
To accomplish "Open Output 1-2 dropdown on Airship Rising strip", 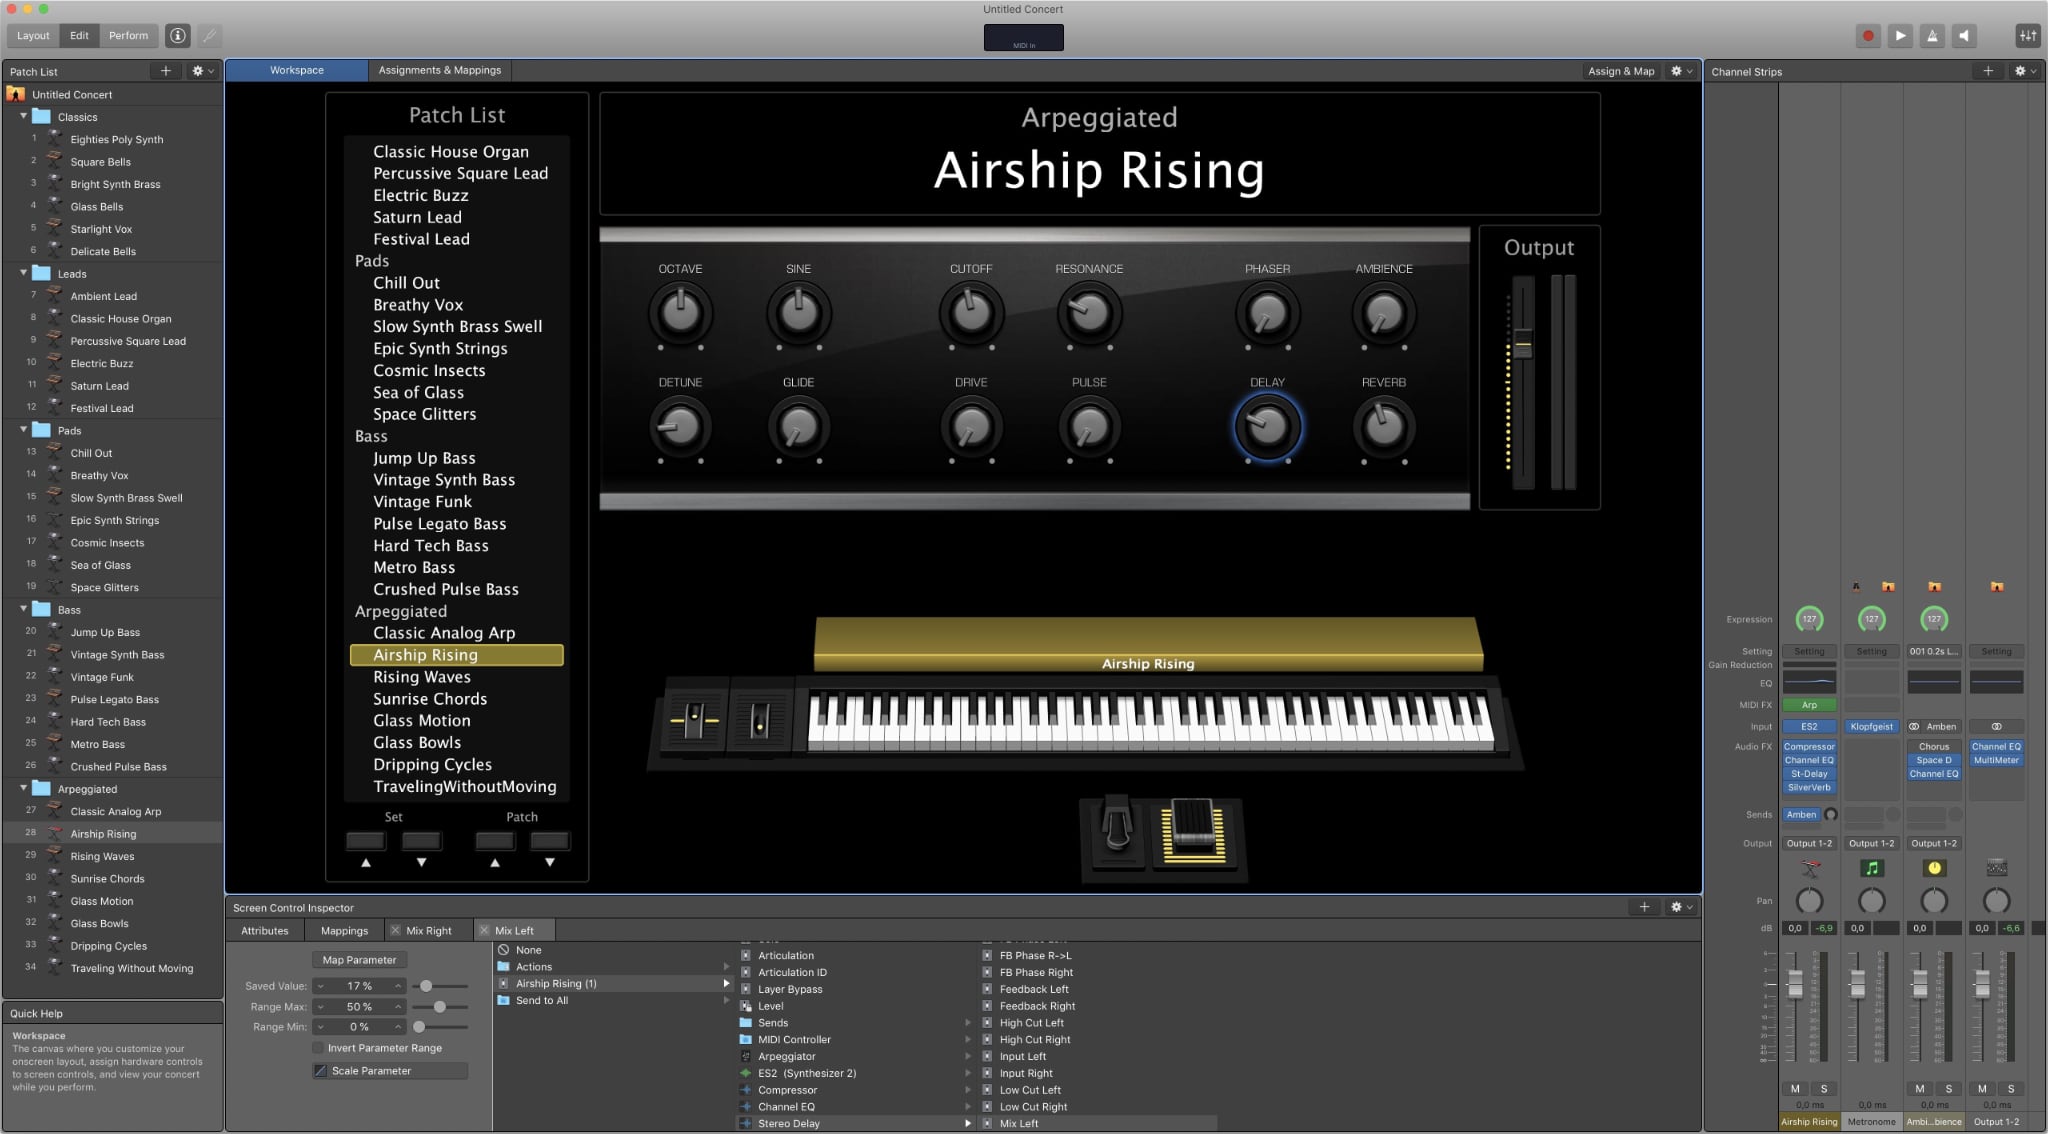I will (1809, 843).
